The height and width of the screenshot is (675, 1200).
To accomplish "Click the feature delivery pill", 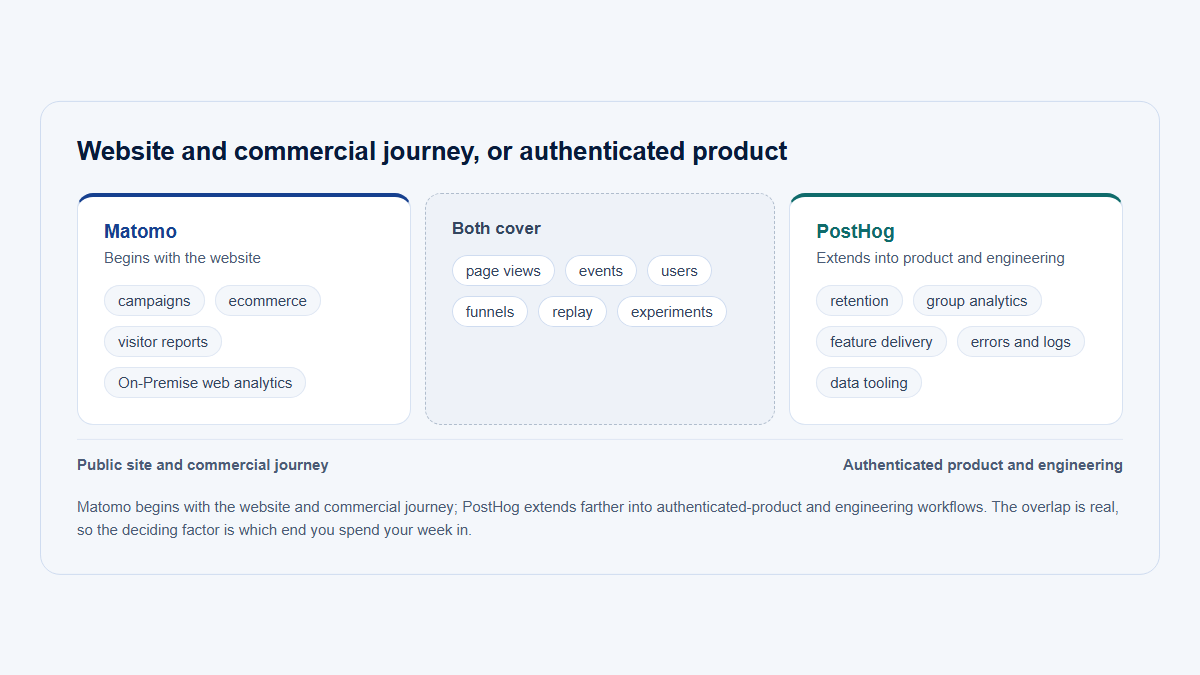I will [881, 342].
